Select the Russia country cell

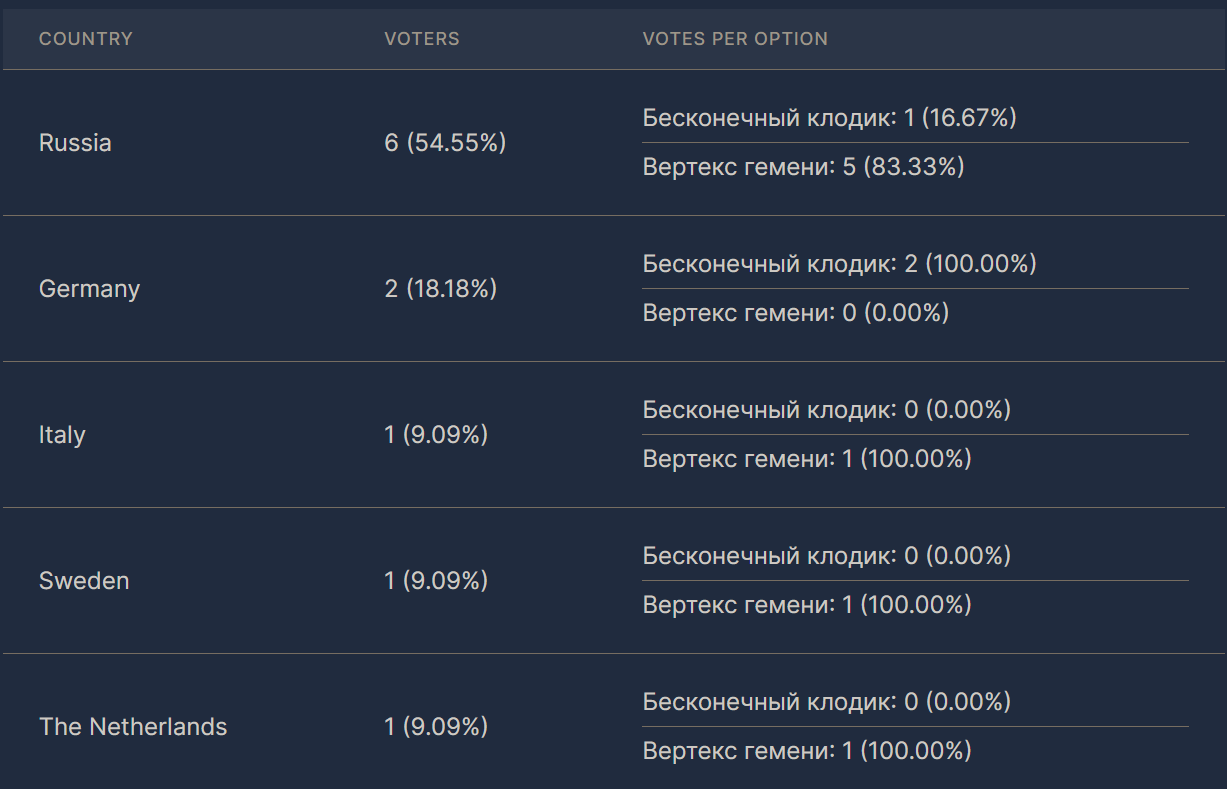click(75, 143)
